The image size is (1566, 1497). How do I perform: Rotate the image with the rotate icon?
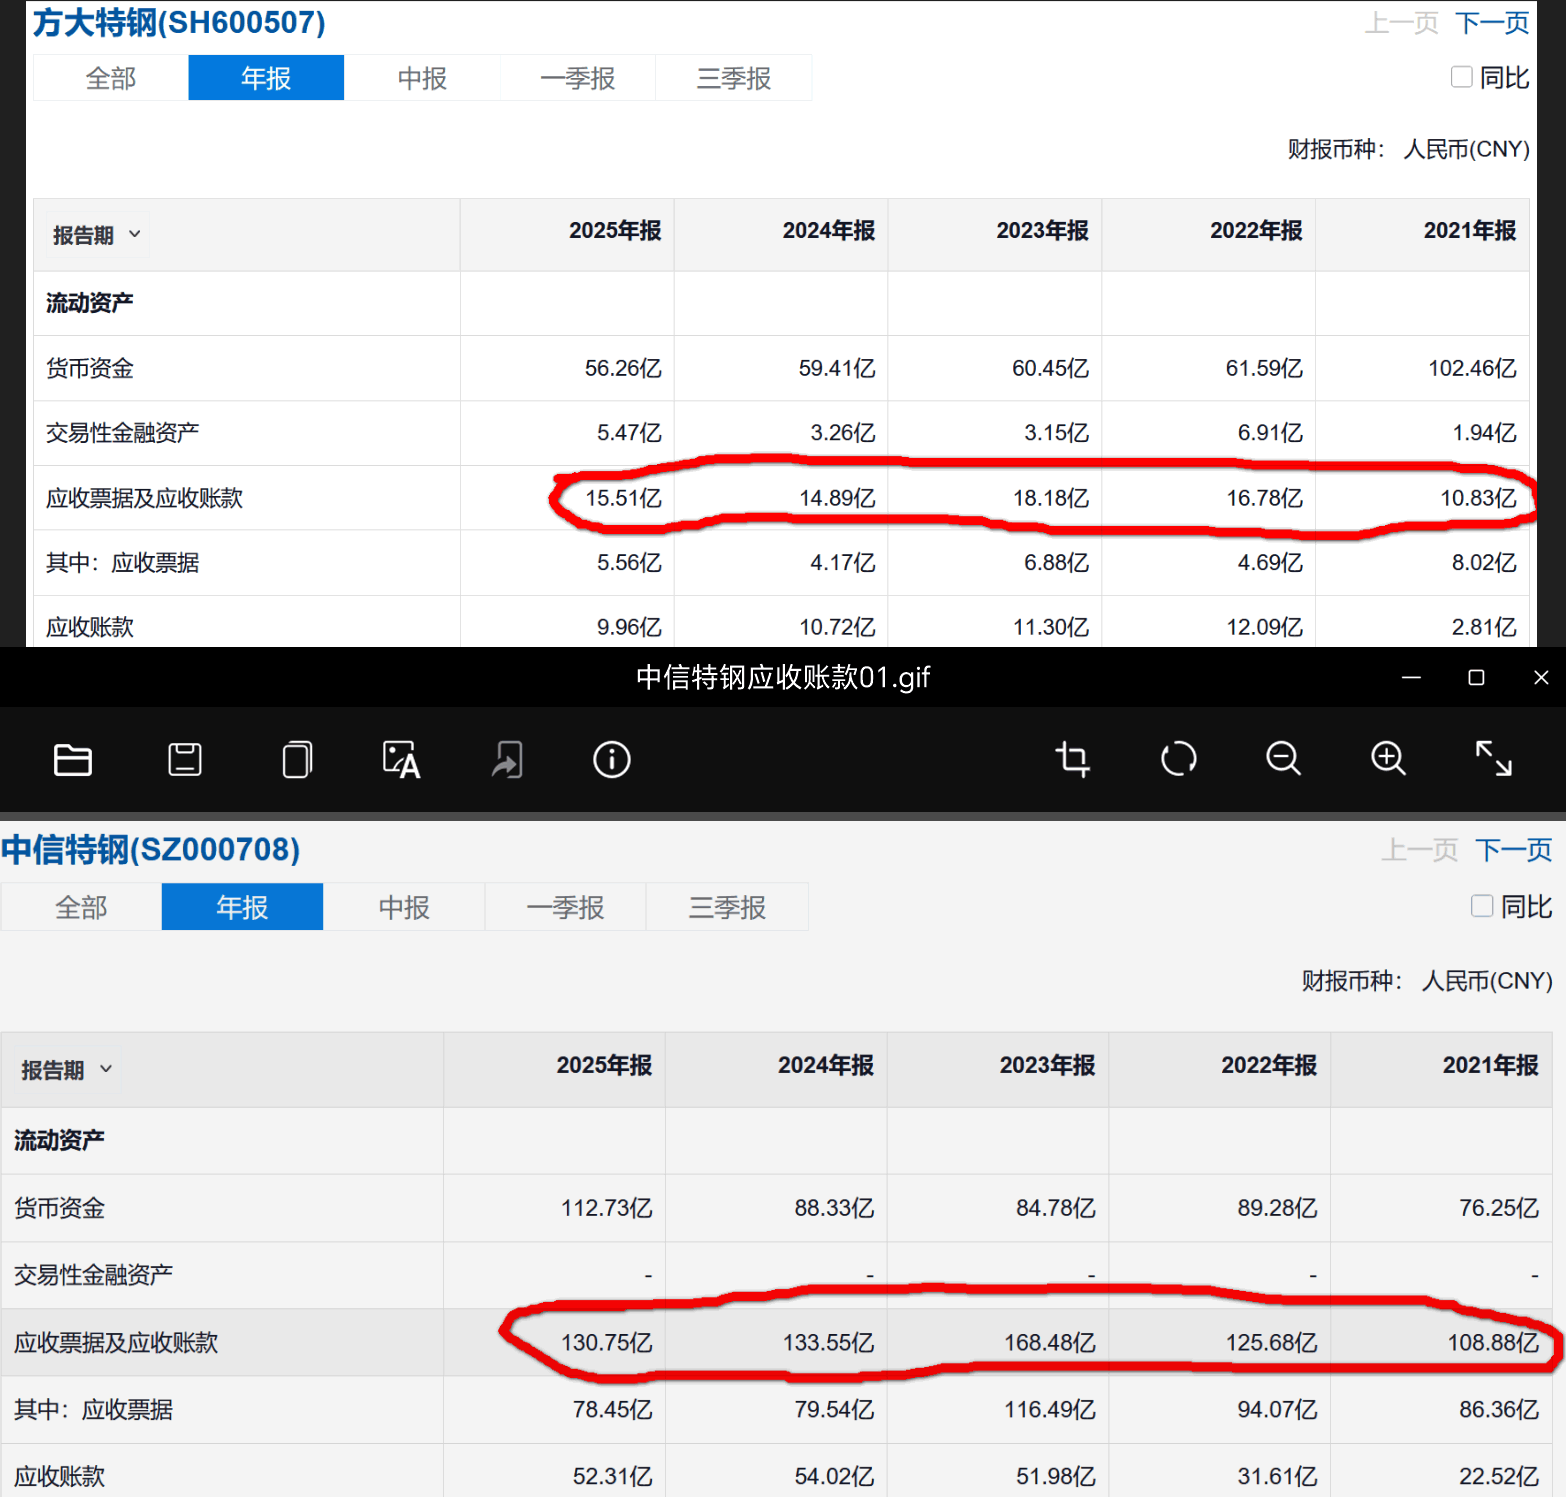(1179, 759)
